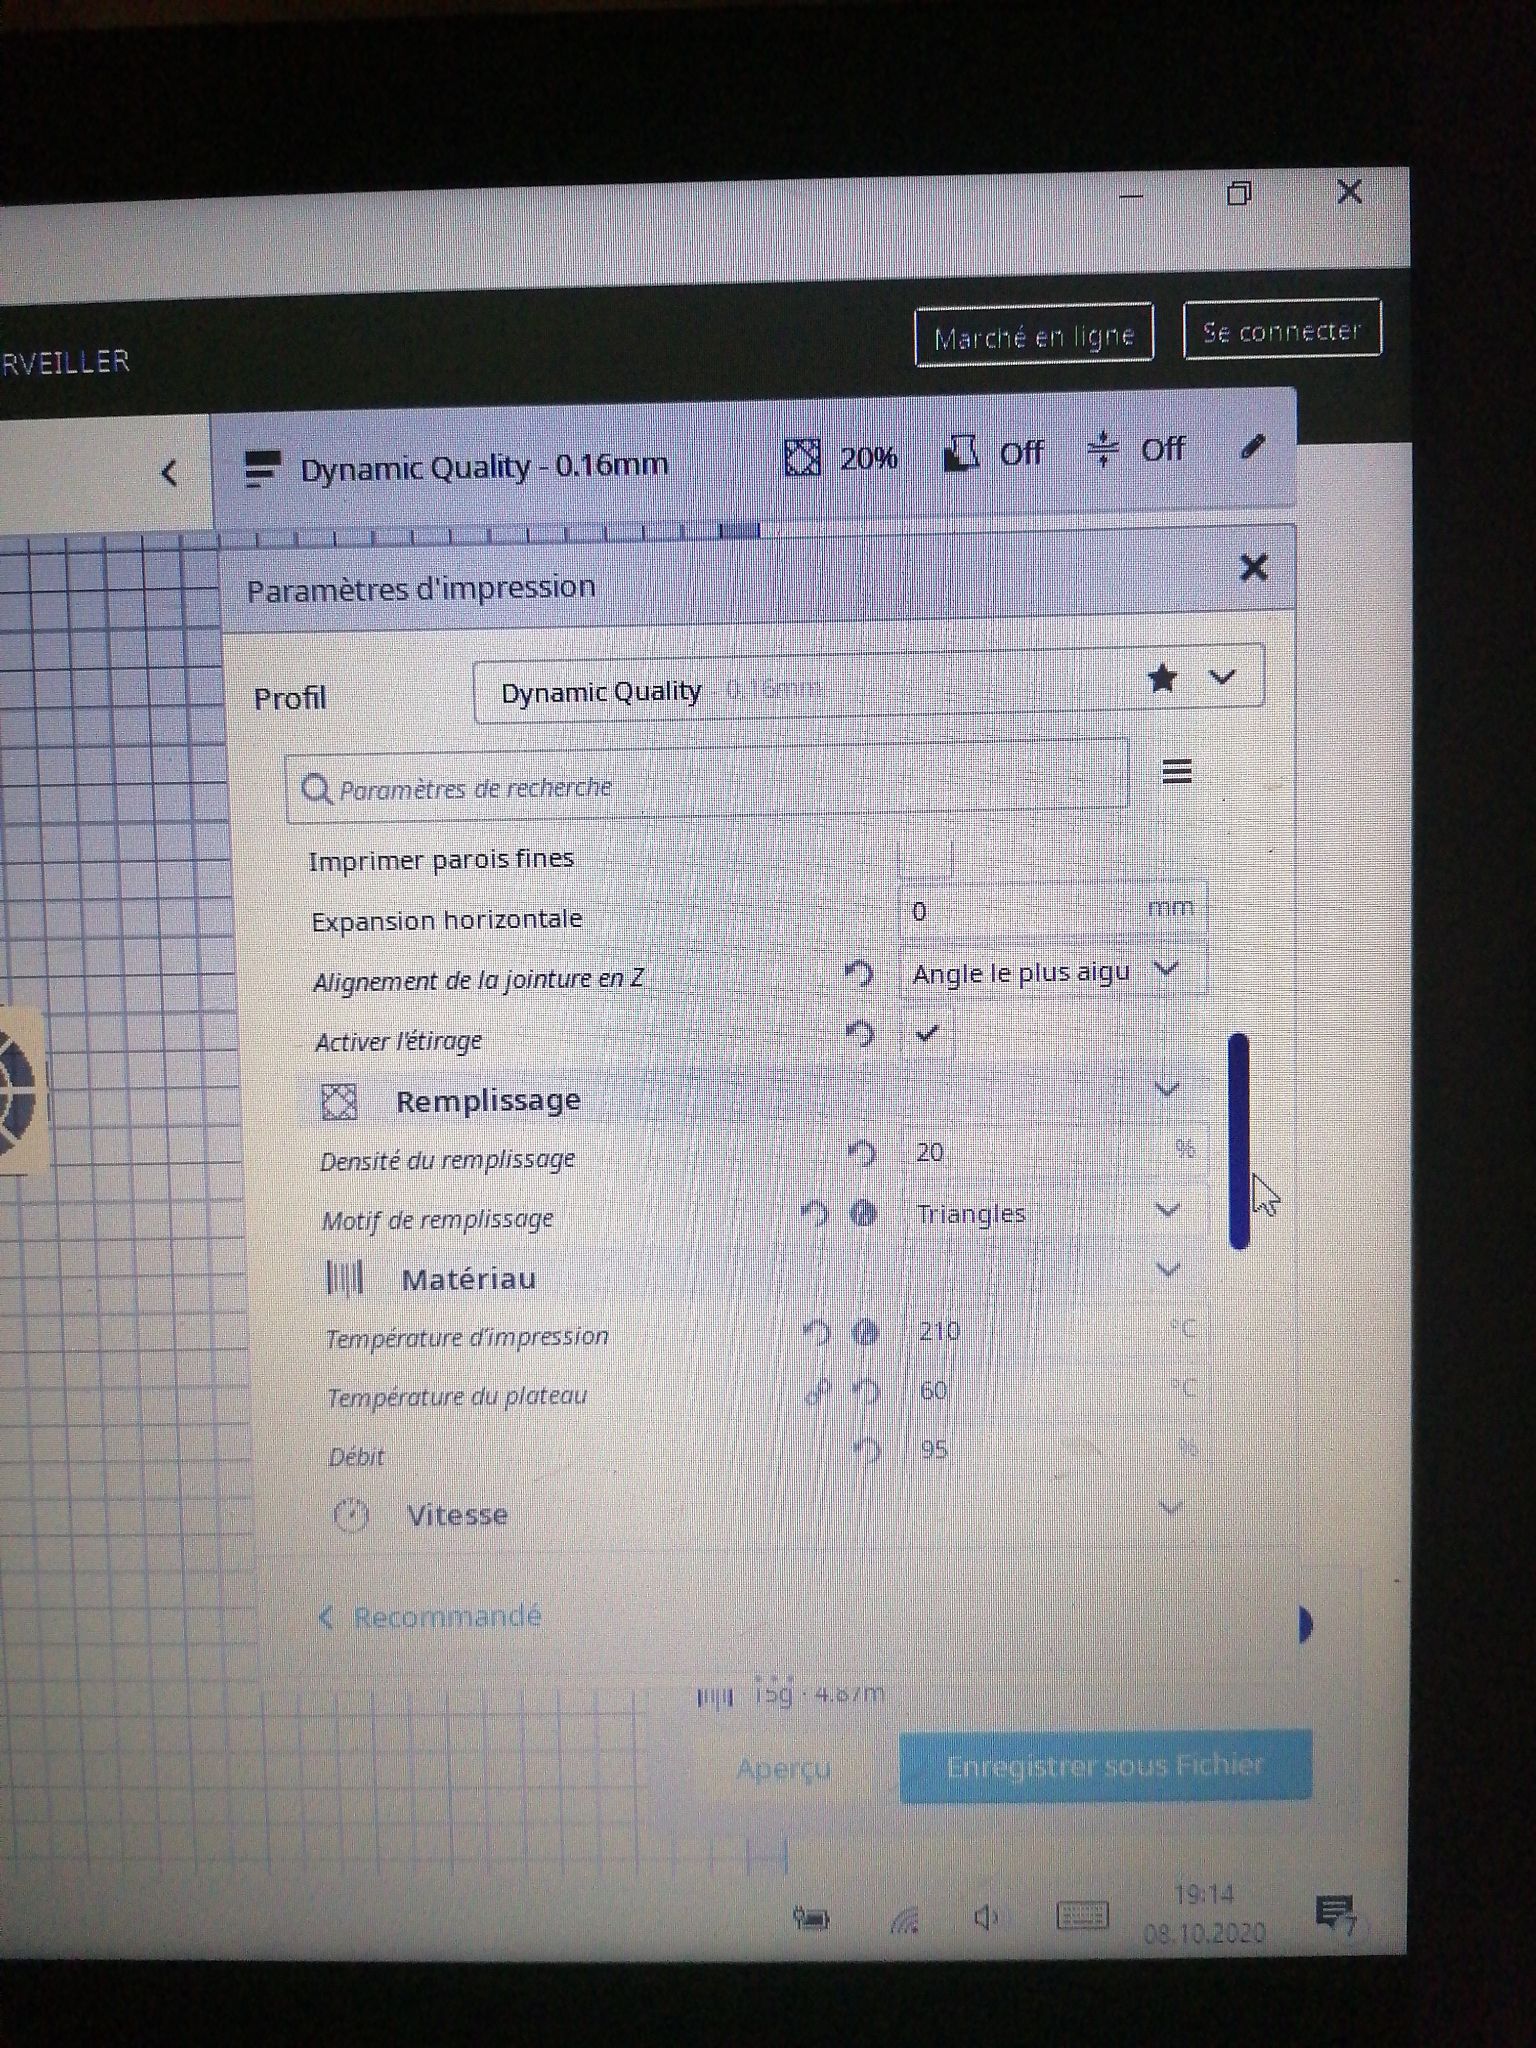Open Alignement de la jointure en Z dropdown

1055,971
